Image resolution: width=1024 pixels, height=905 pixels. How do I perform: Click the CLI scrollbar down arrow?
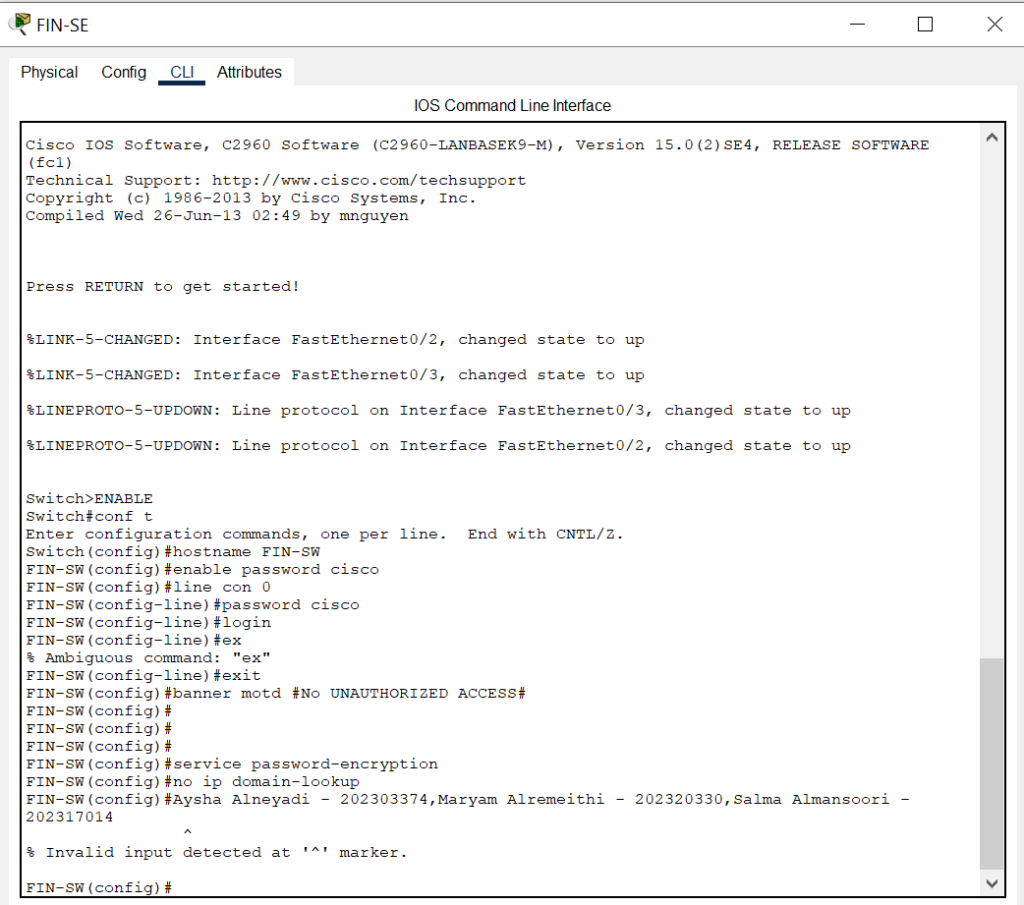pyautogui.click(x=991, y=883)
